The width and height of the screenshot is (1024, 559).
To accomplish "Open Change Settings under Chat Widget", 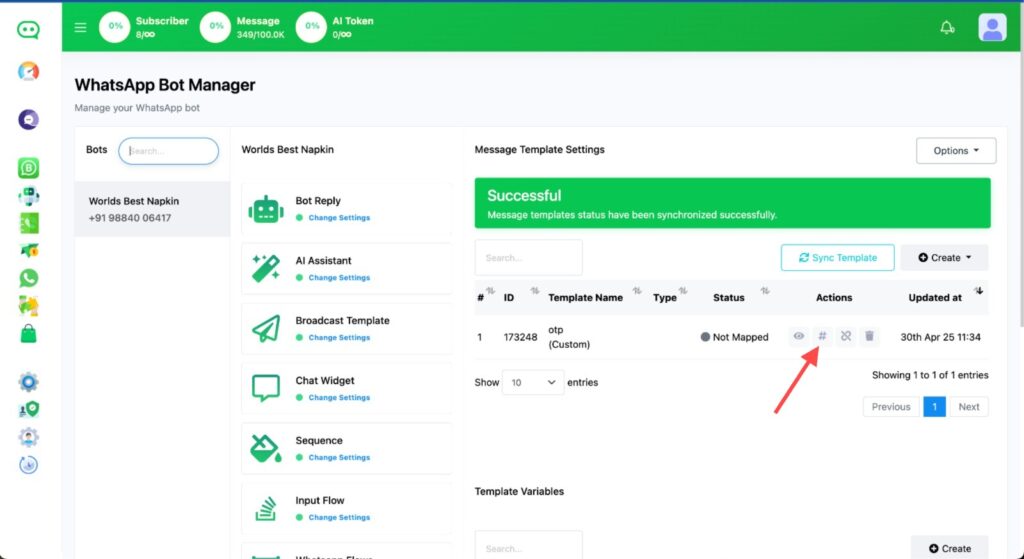I will 339,398.
